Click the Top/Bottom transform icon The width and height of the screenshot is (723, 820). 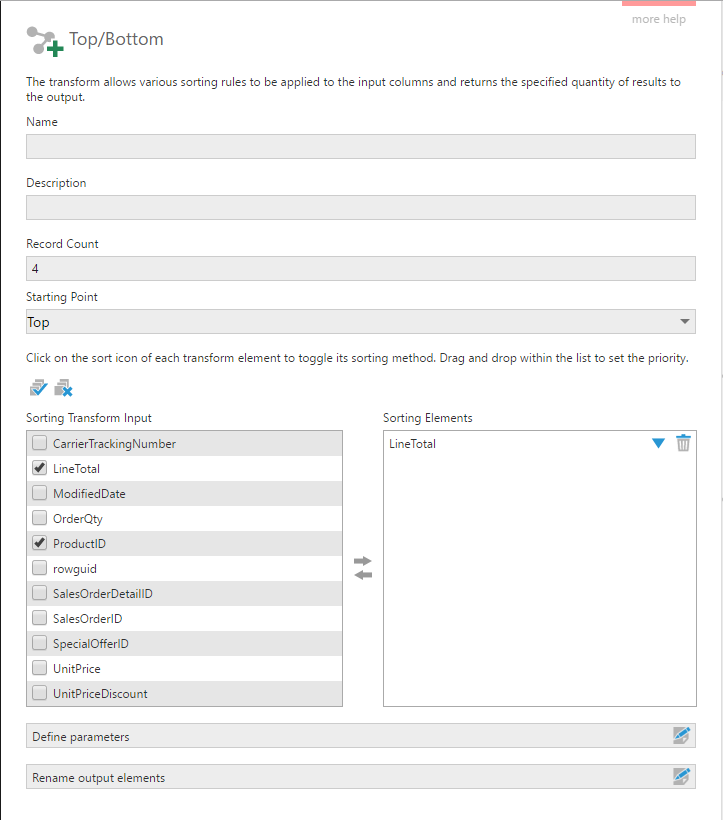tap(41, 42)
